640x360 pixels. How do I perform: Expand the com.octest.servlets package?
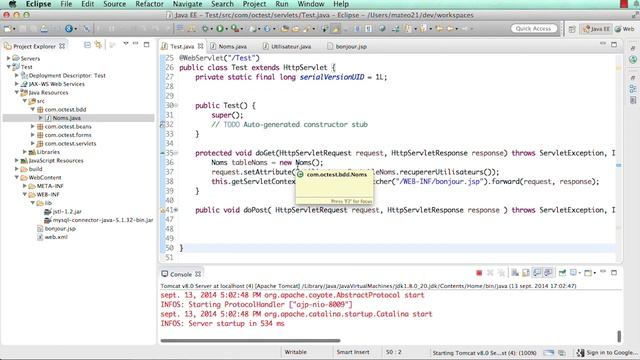(x=33, y=143)
